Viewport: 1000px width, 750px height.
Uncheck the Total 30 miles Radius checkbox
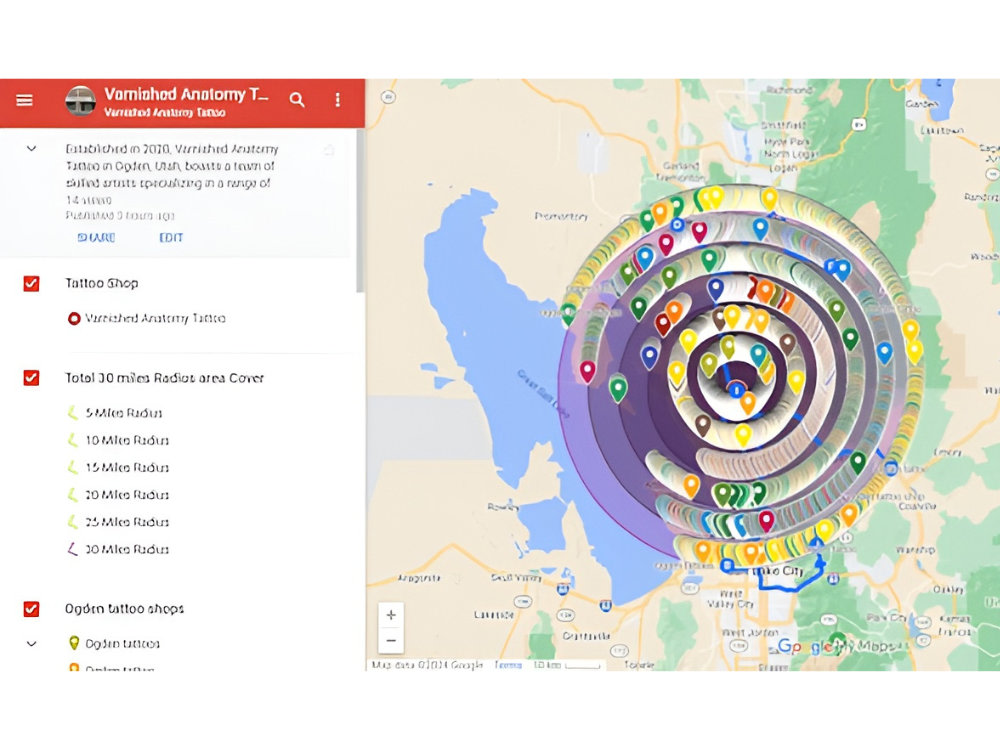click(x=31, y=378)
